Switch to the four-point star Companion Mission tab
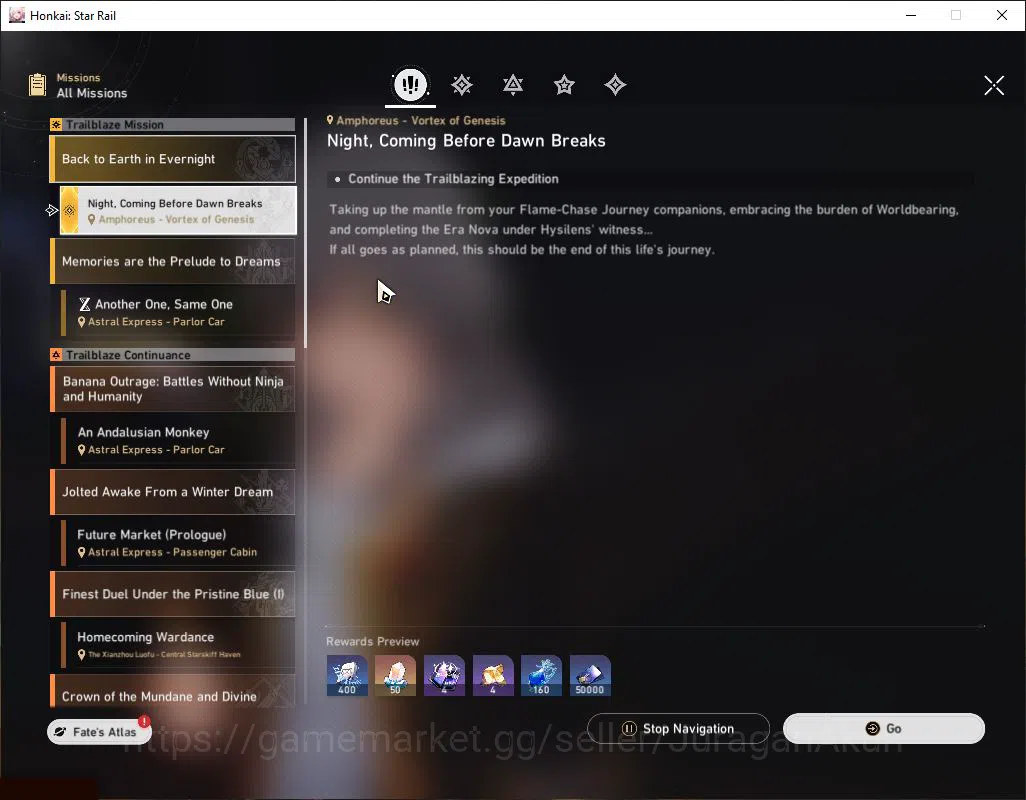The height and width of the screenshot is (800, 1026). [615, 84]
